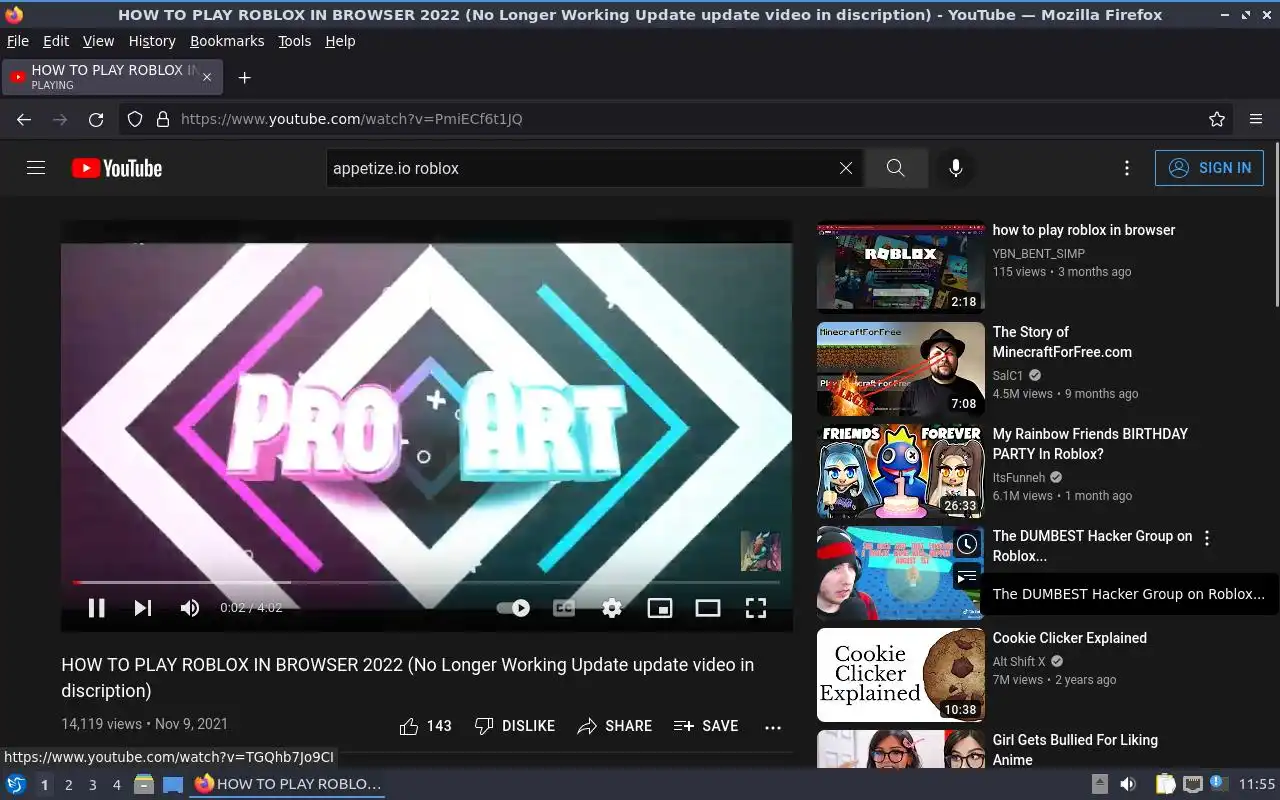Screen dimensions: 1280x800
Task: Click the video channel watermark
Action: tap(760, 551)
